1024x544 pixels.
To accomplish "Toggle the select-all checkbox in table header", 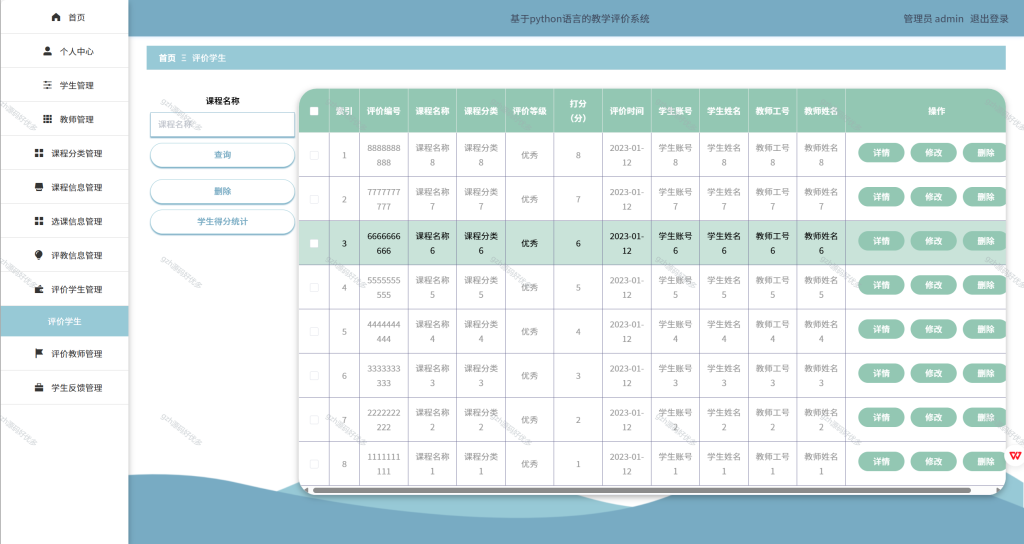I will [314, 111].
